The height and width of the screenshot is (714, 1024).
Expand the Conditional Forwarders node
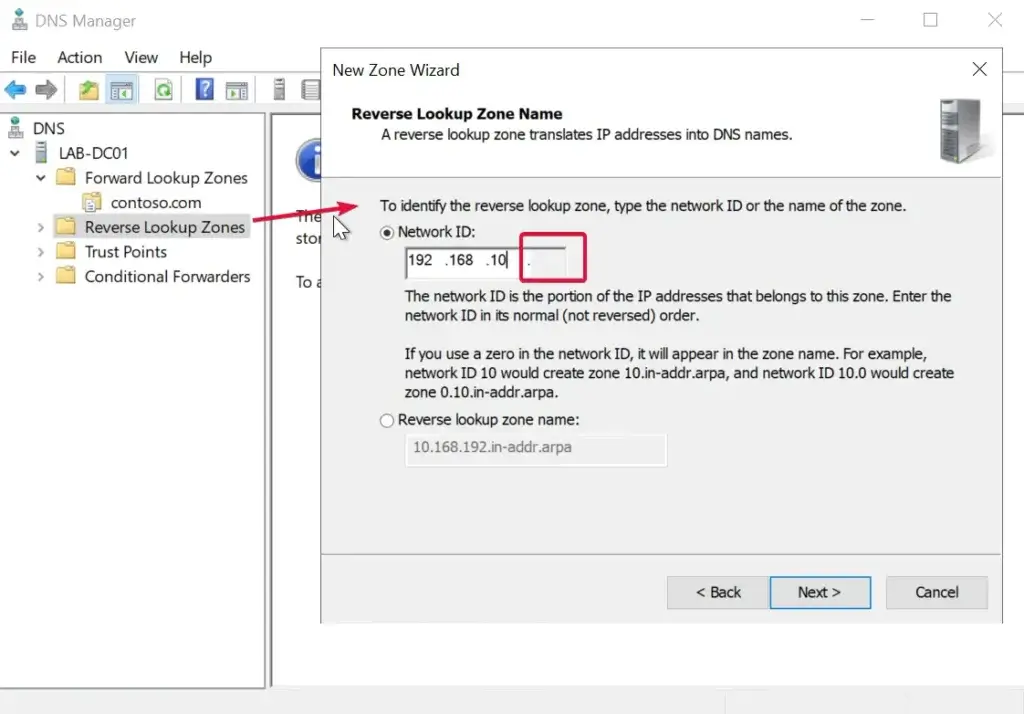point(41,277)
